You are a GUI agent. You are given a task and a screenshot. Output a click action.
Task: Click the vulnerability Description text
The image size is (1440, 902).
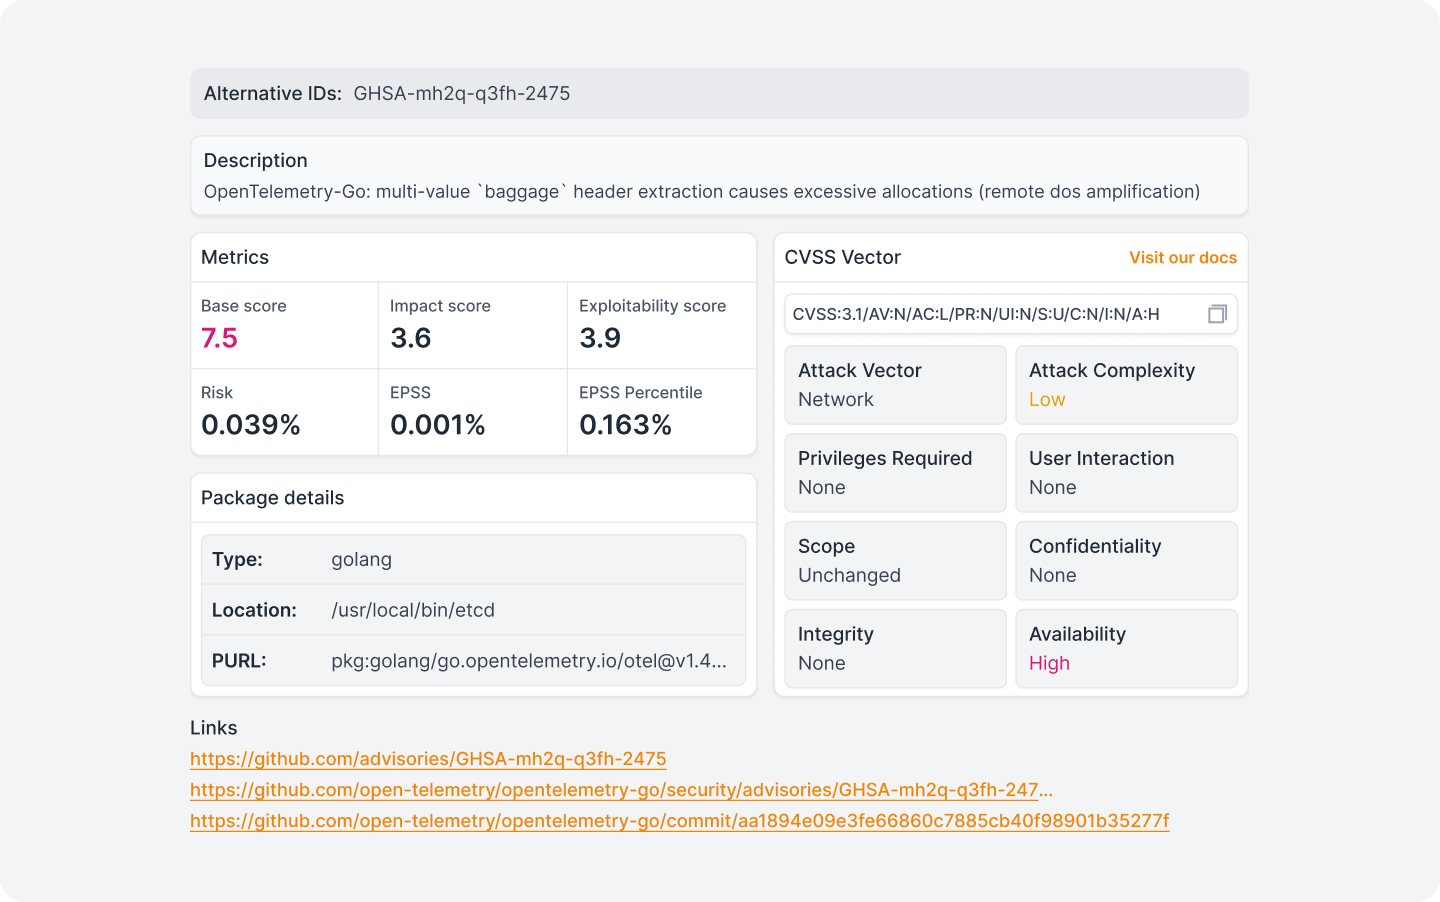[x=701, y=191]
